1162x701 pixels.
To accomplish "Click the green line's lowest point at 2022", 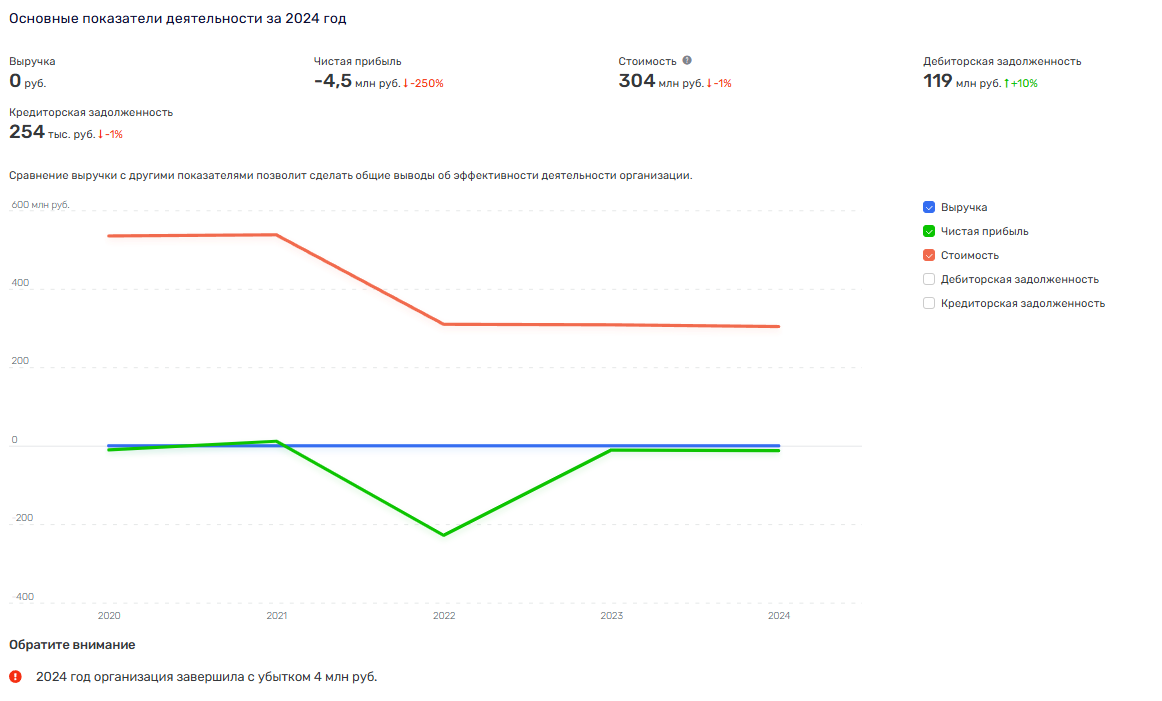I will tap(444, 535).
